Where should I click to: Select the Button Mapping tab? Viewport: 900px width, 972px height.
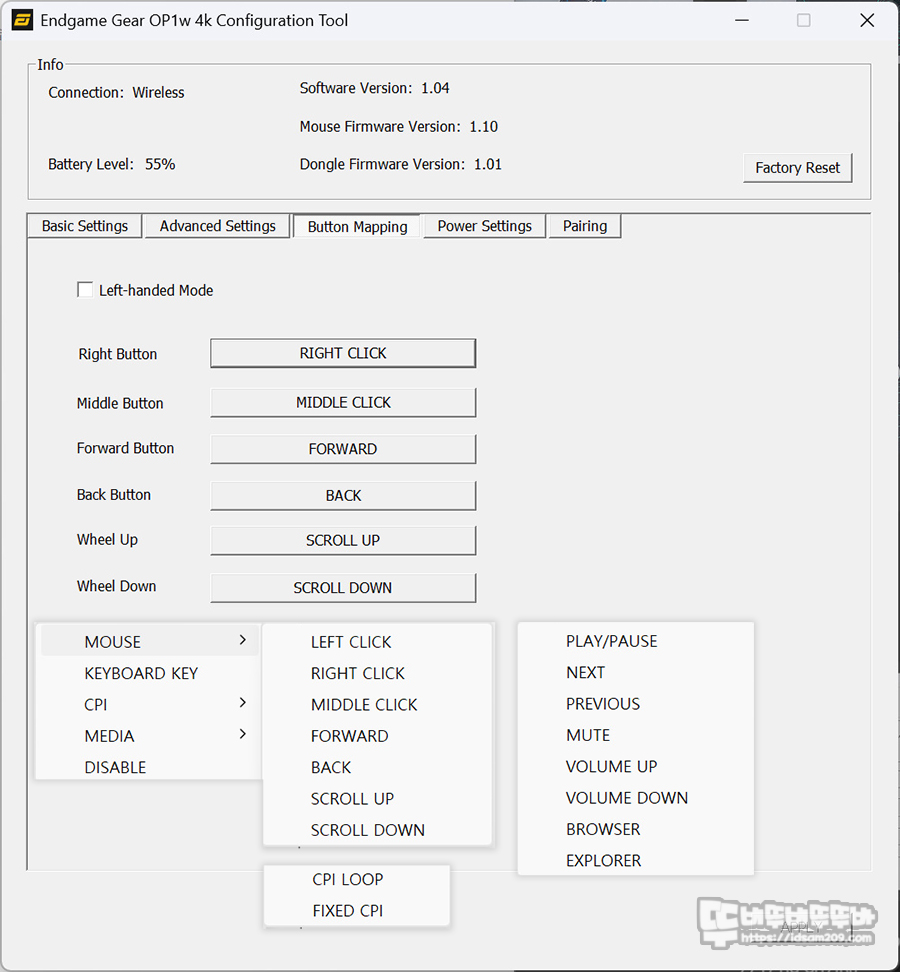tap(358, 226)
